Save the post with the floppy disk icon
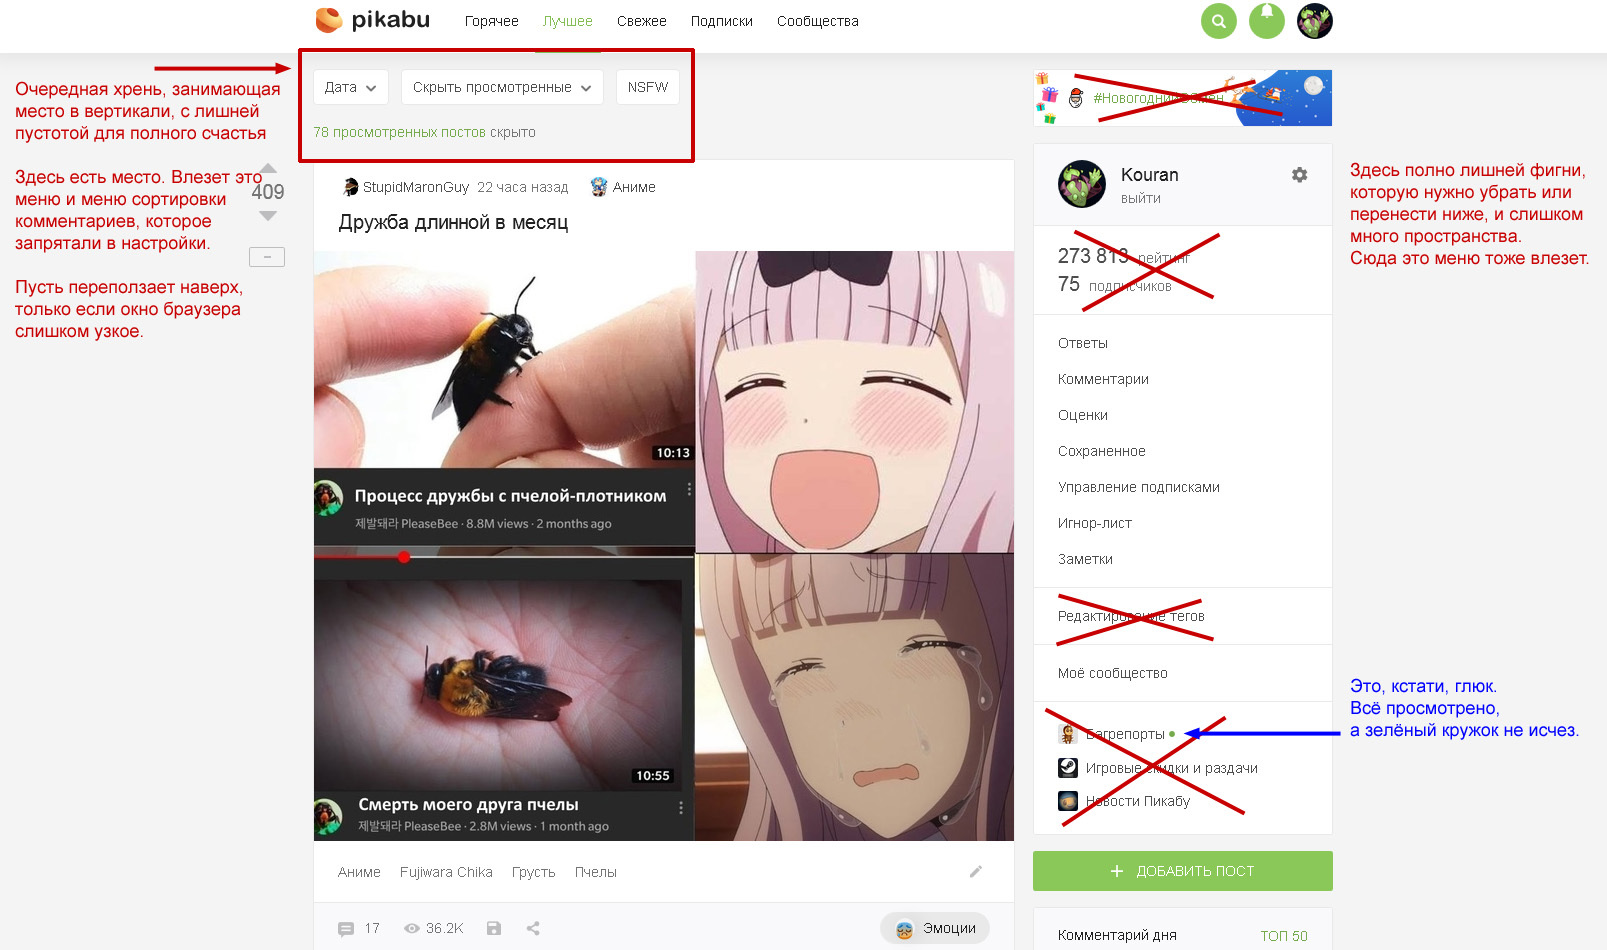The image size is (1607, 950). coord(494,928)
